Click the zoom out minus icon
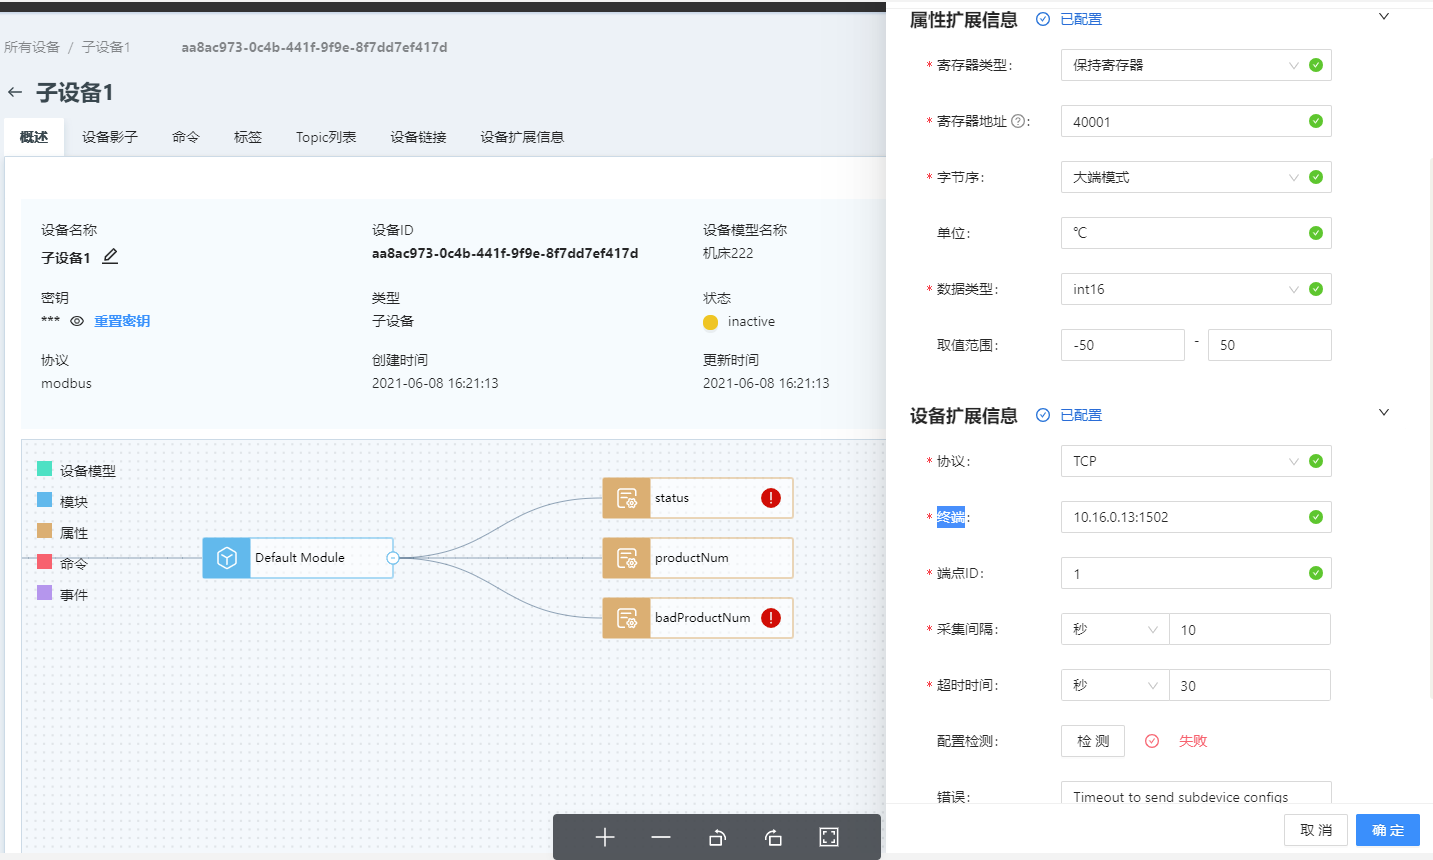1433x860 pixels. pyautogui.click(x=661, y=837)
